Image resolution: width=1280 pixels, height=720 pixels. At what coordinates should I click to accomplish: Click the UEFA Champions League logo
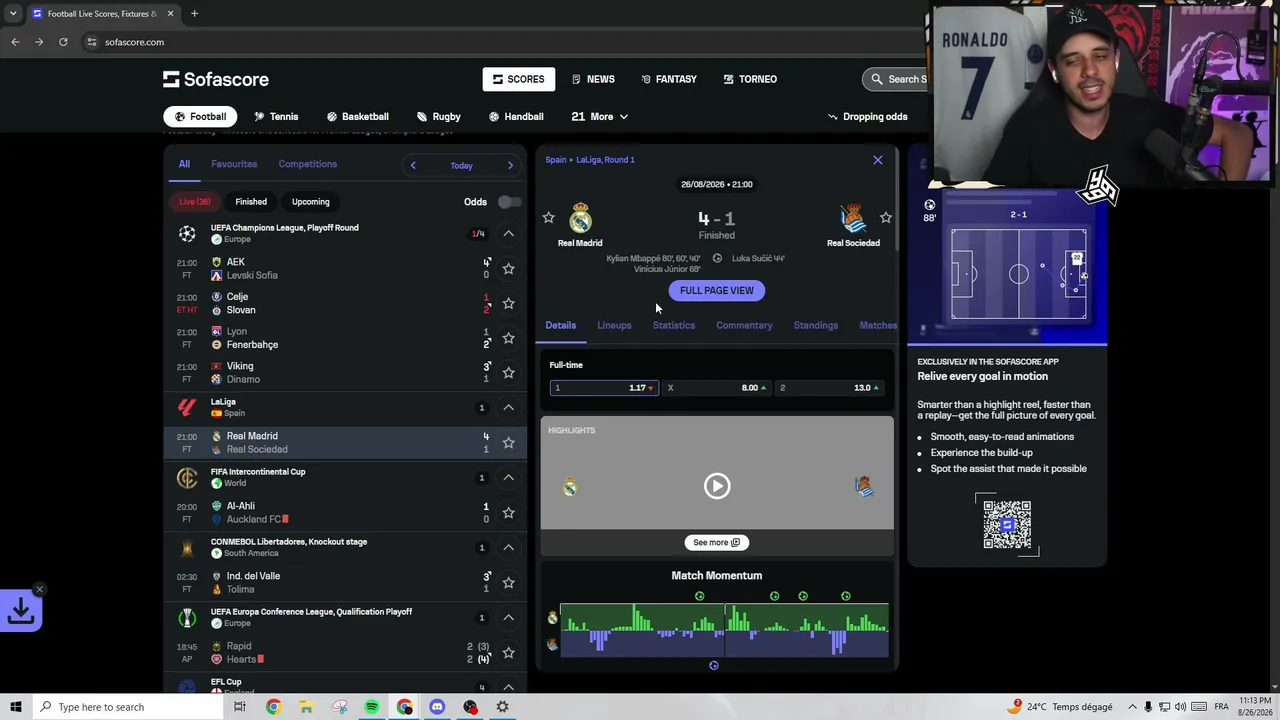pyautogui.click(x=187, y=234)
